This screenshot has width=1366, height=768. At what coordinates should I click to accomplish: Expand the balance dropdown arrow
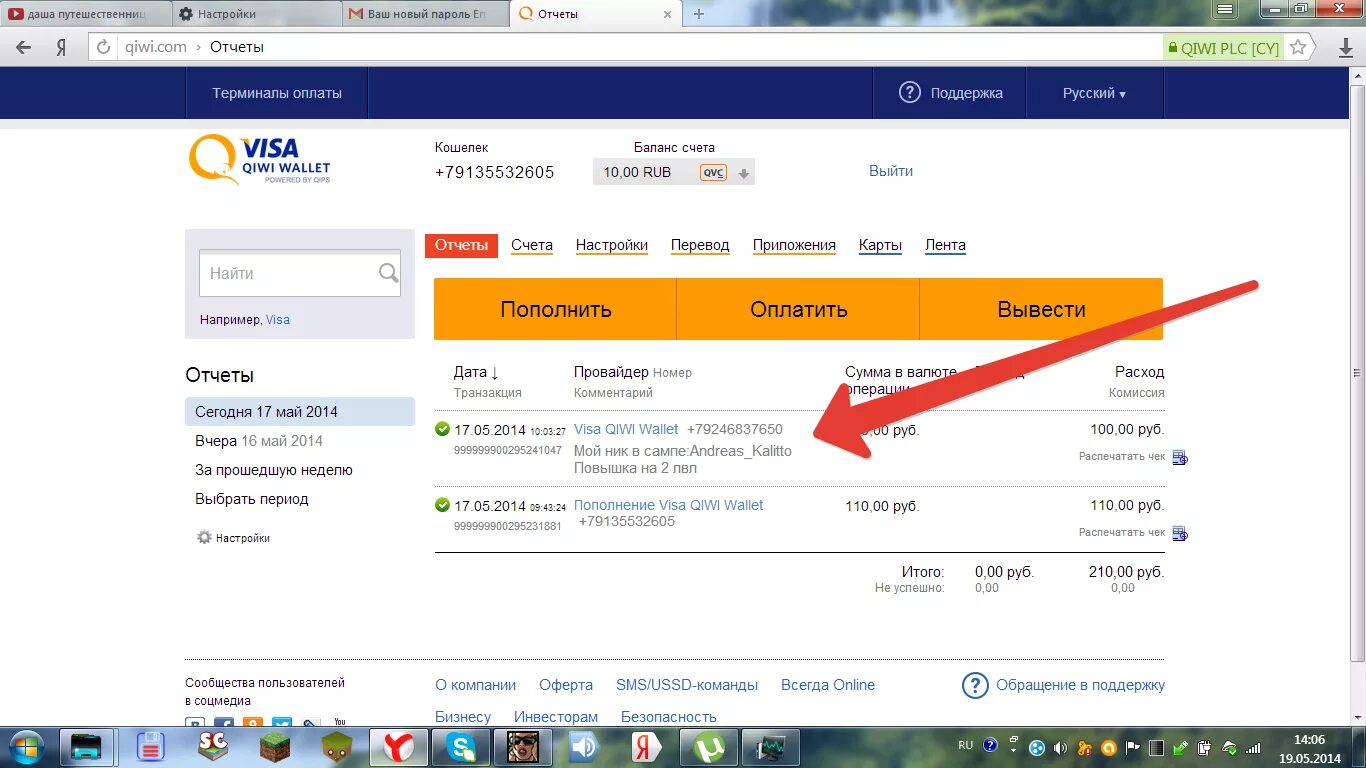[743, 173]
